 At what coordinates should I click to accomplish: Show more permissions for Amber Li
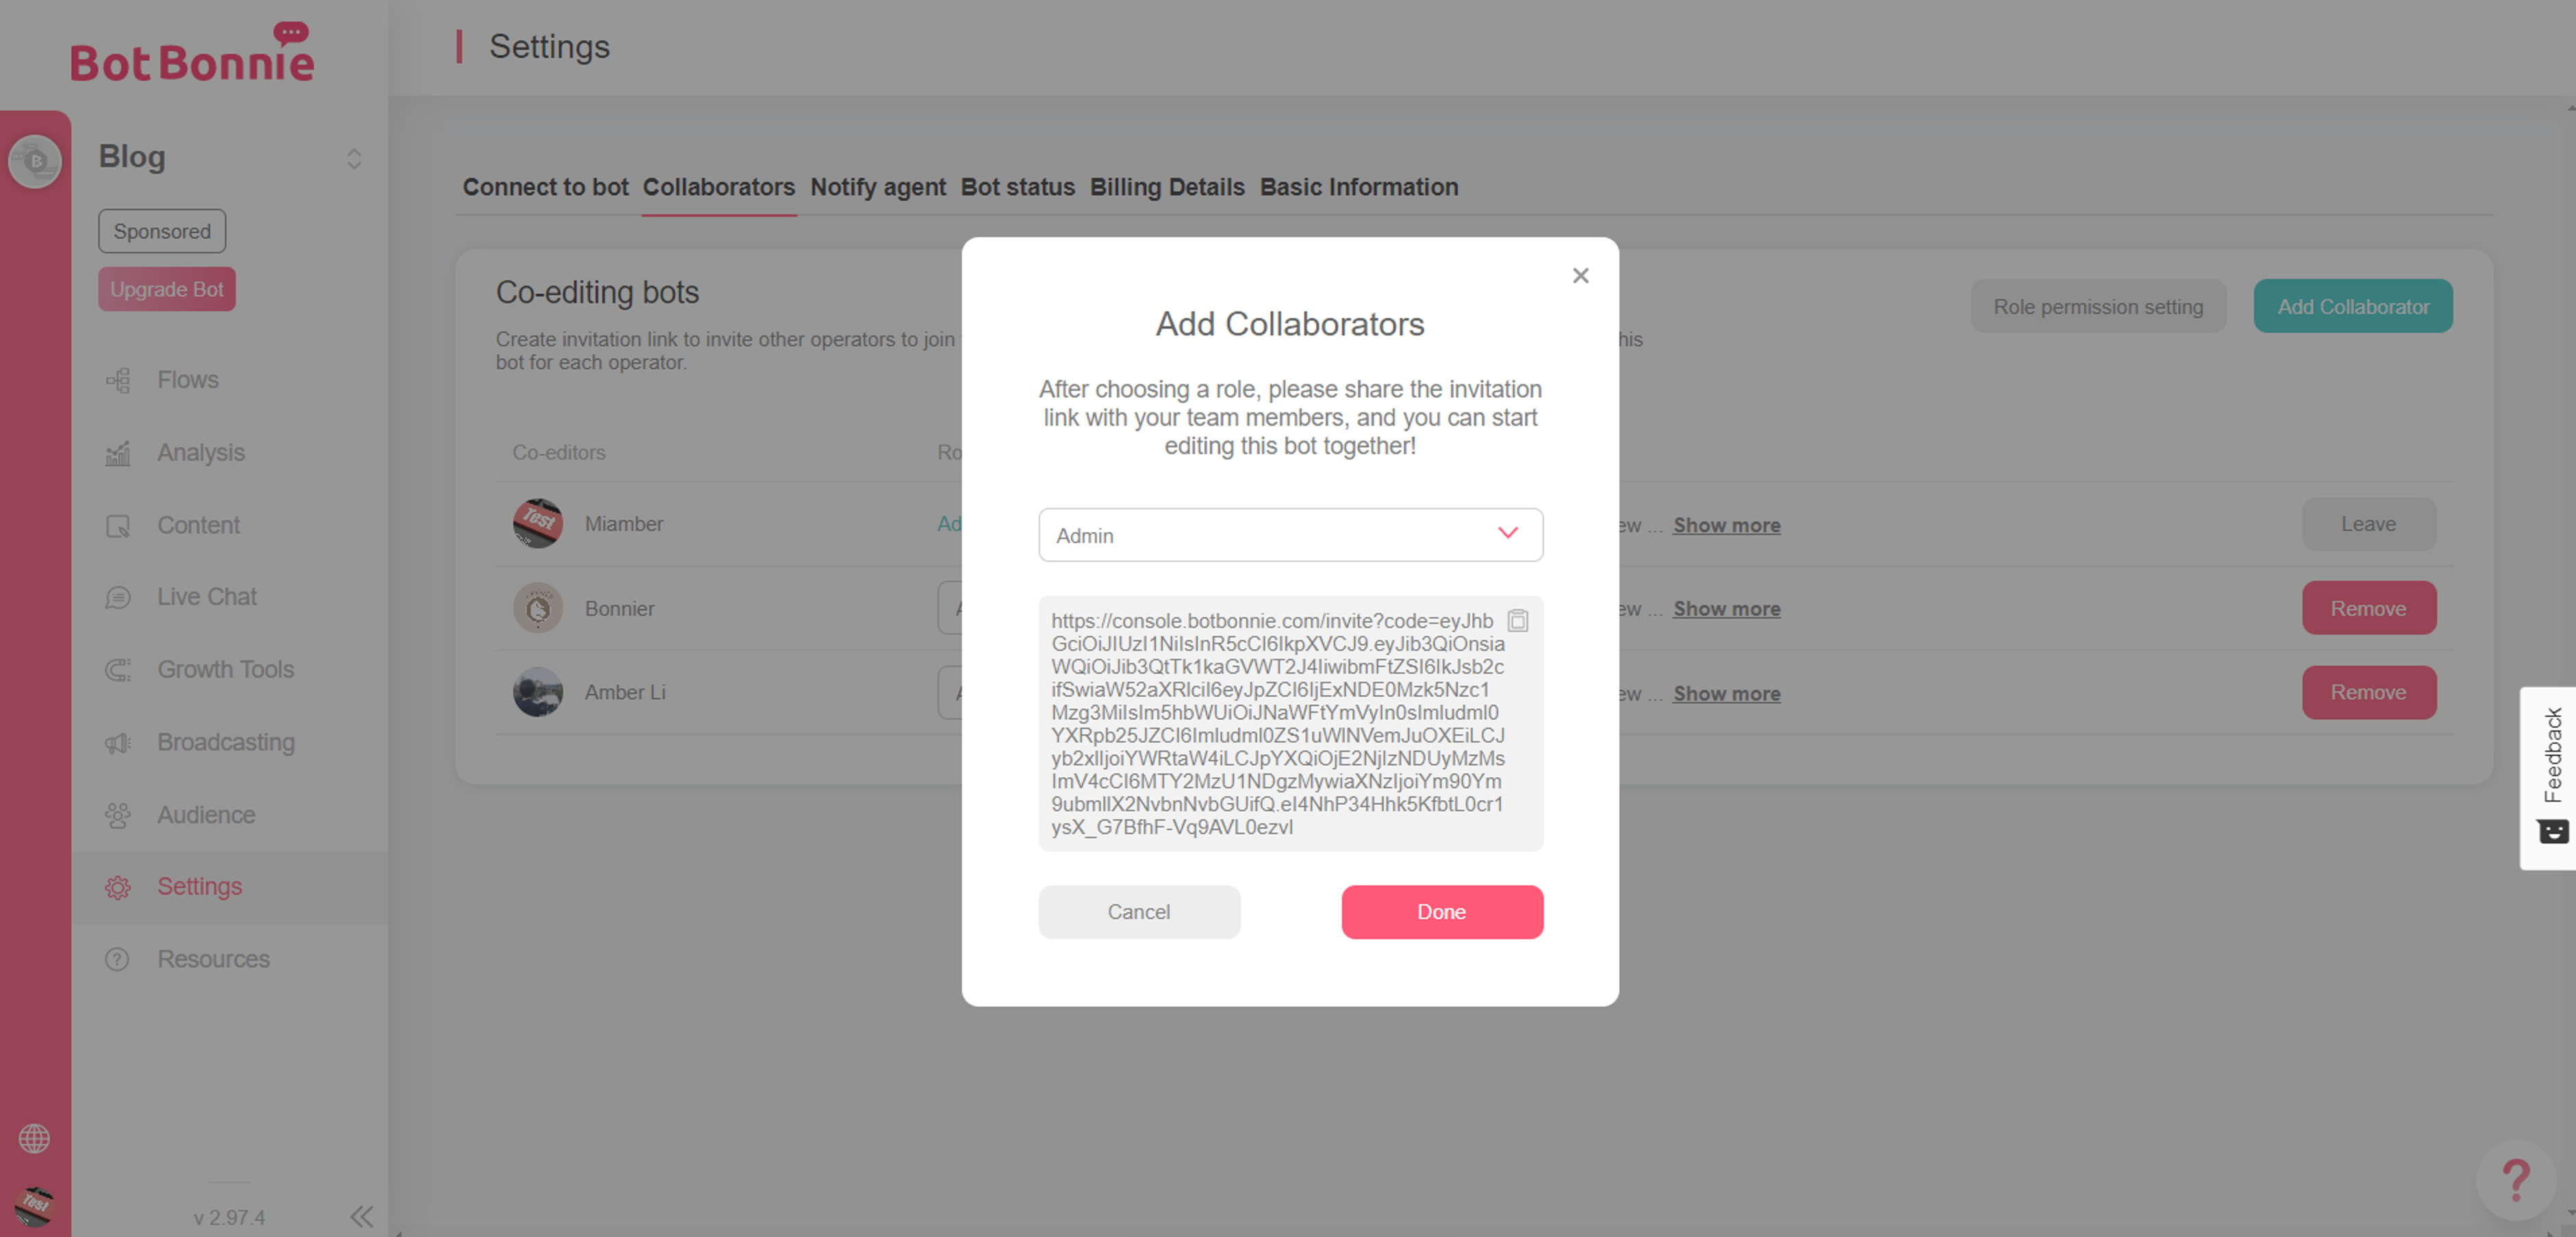tap(1726, 694)
